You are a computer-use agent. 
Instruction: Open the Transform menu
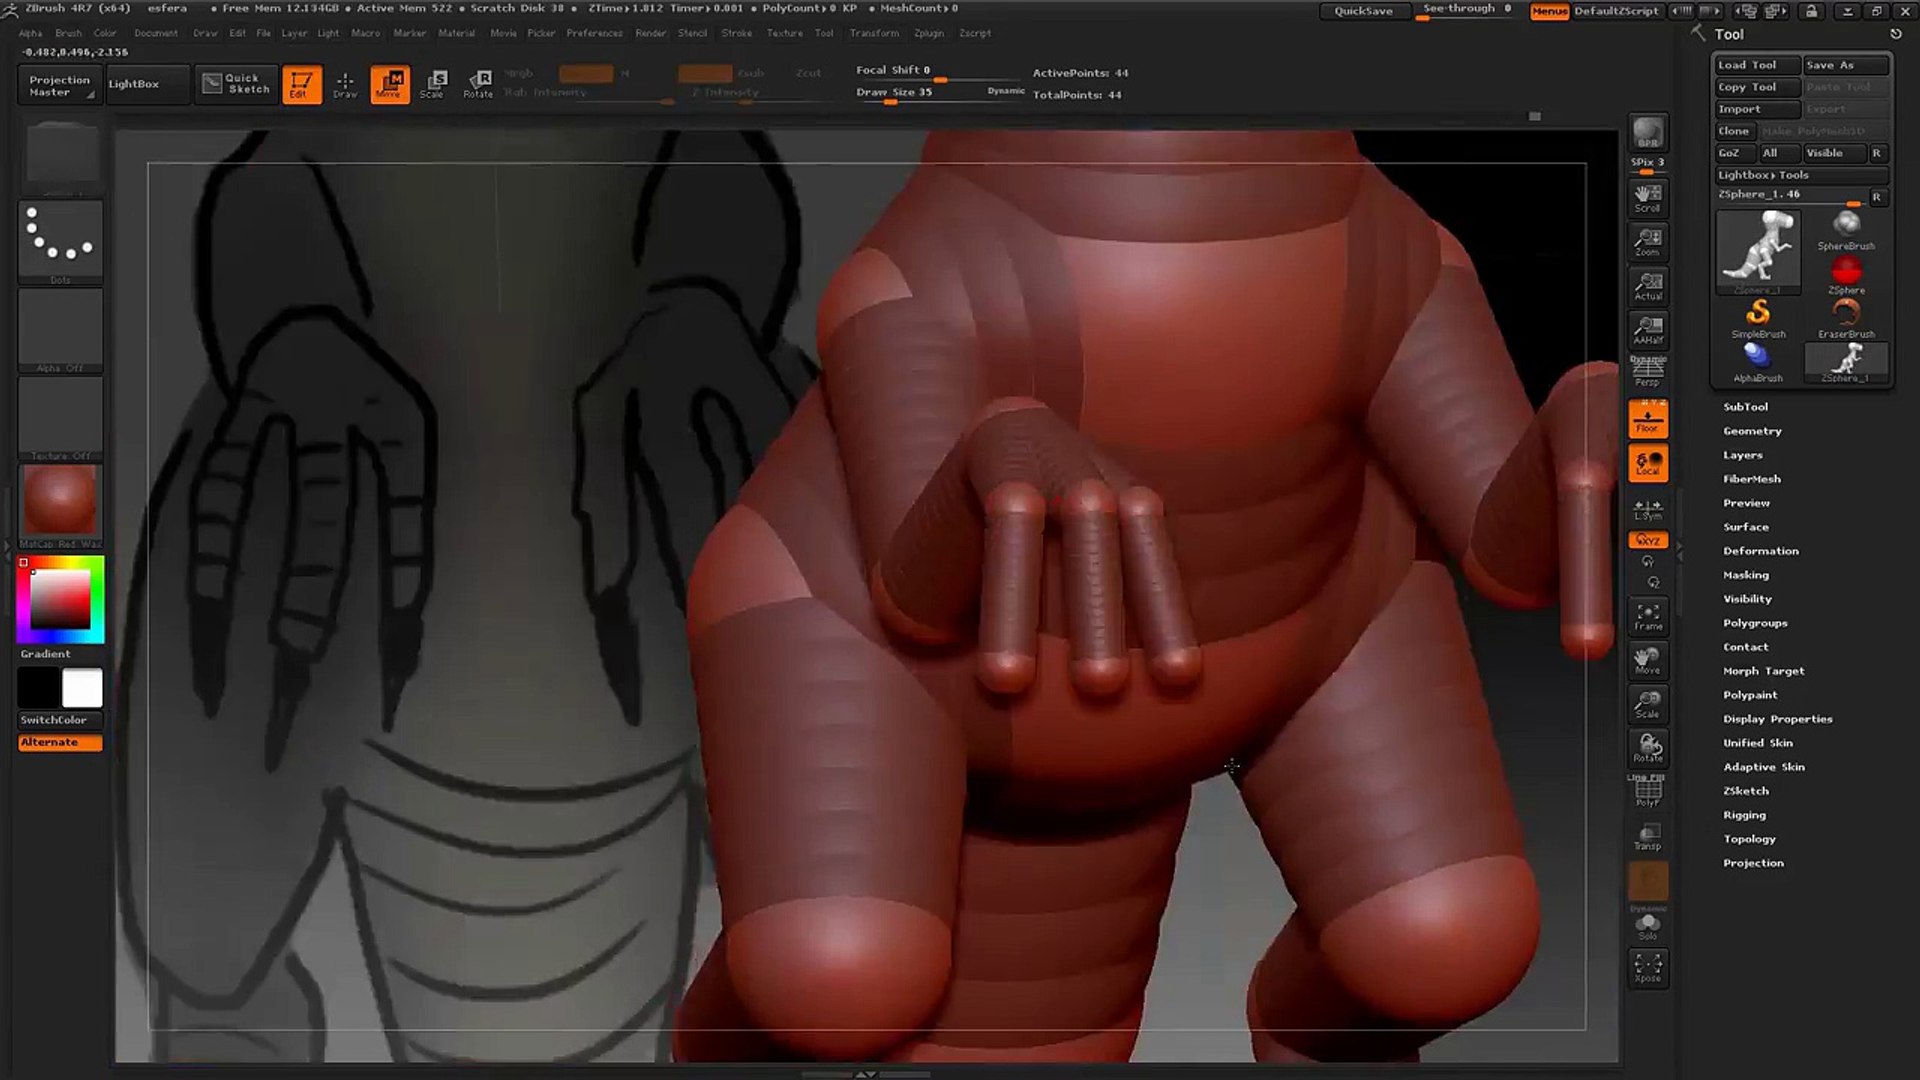tap(874, 33)
